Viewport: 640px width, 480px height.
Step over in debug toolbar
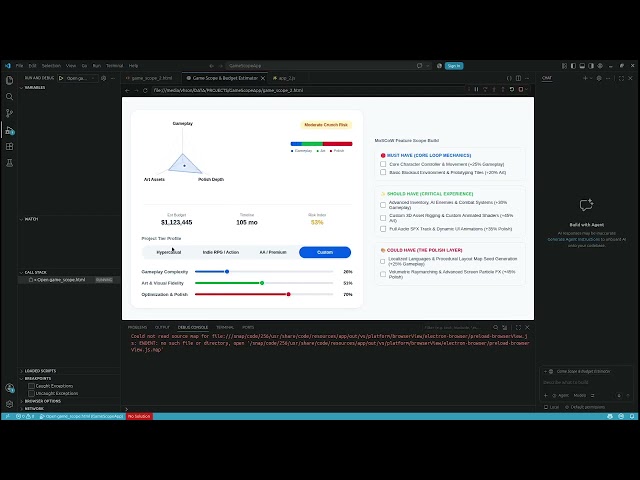tap(485, 89)
